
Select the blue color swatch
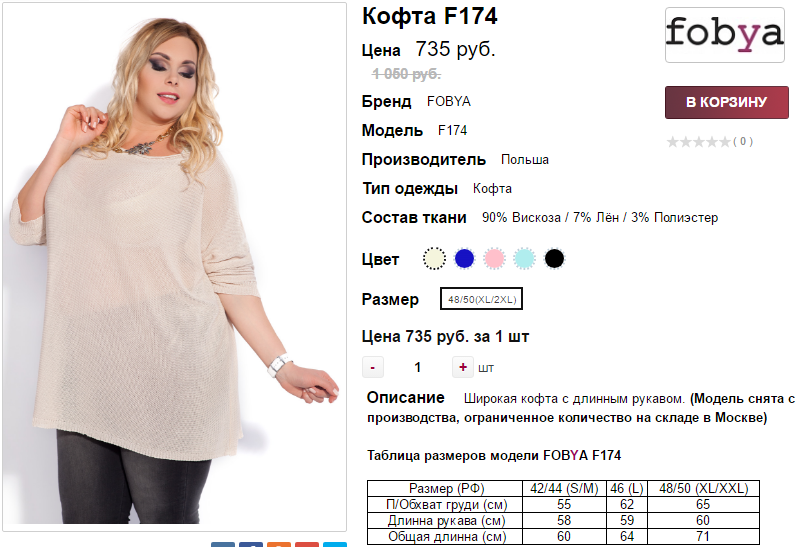pos(464,259)
